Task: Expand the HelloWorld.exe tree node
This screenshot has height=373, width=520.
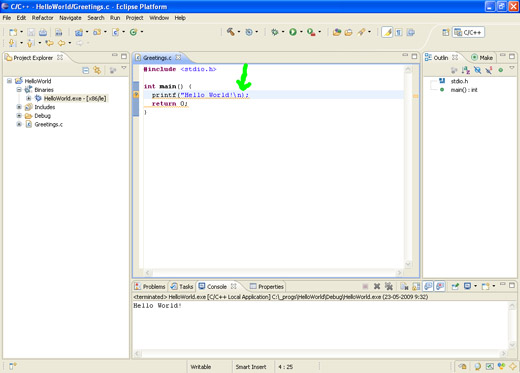Action: pyautogui.click(x=29, y=98)
